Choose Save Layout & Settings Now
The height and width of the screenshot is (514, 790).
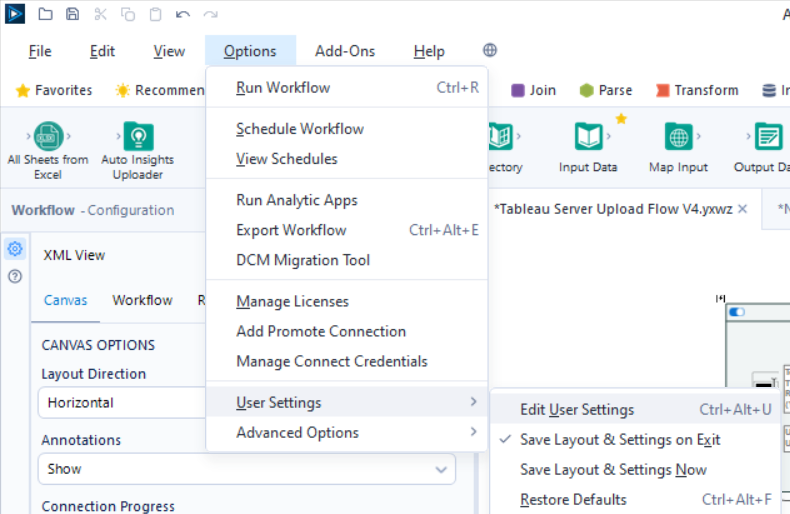(x=634, y=470)
